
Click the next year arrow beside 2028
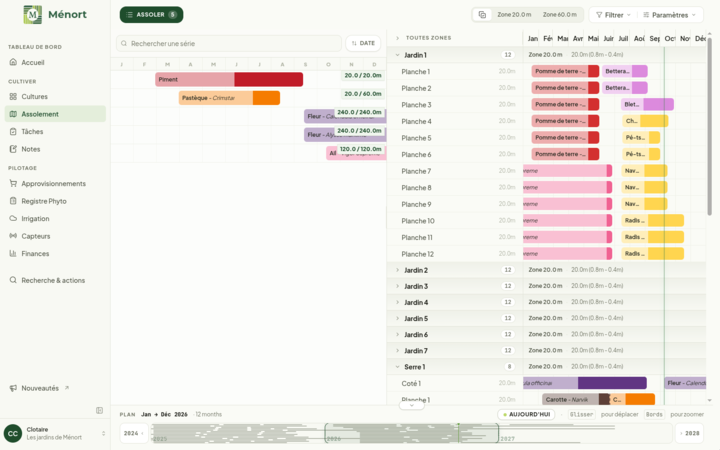pyautogui.click(x=681, y=433)
